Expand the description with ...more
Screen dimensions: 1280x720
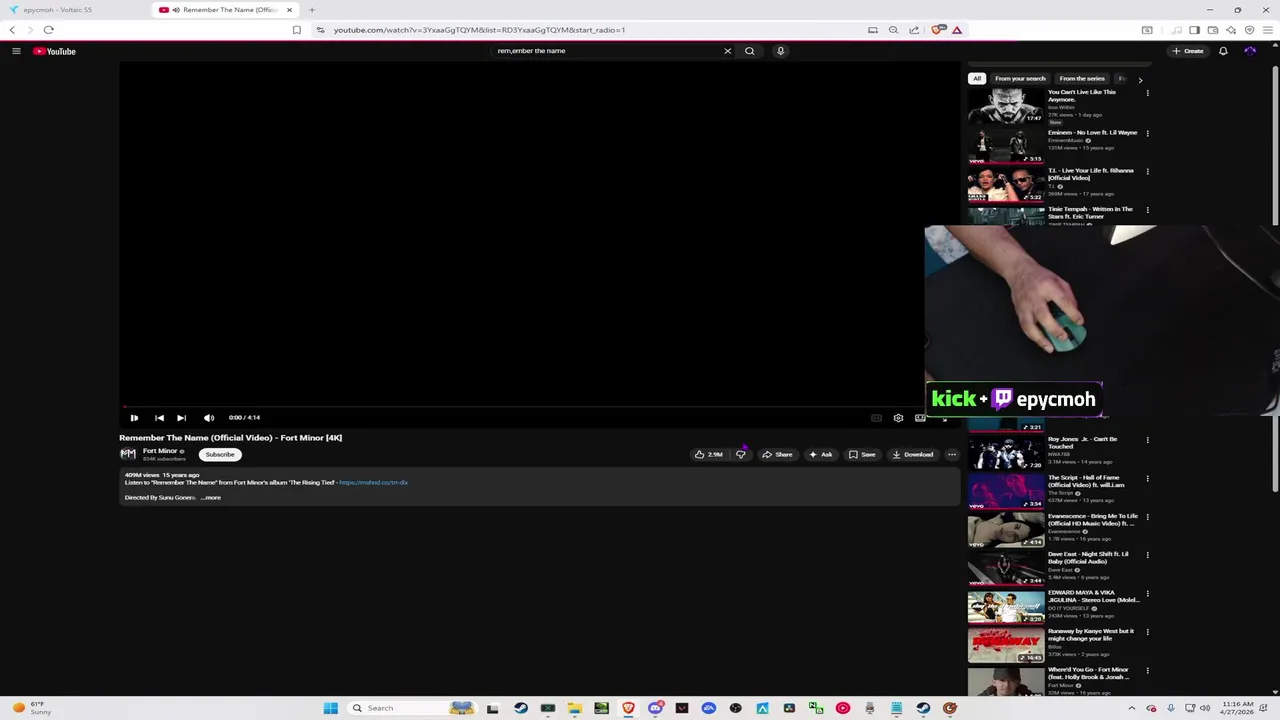click(x=211, y=497)
